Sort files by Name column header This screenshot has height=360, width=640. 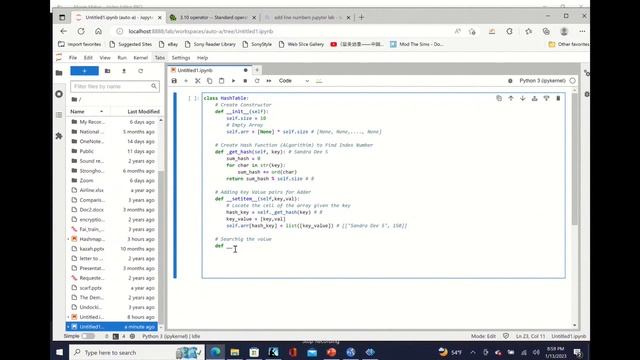click(x=87, y=111)
